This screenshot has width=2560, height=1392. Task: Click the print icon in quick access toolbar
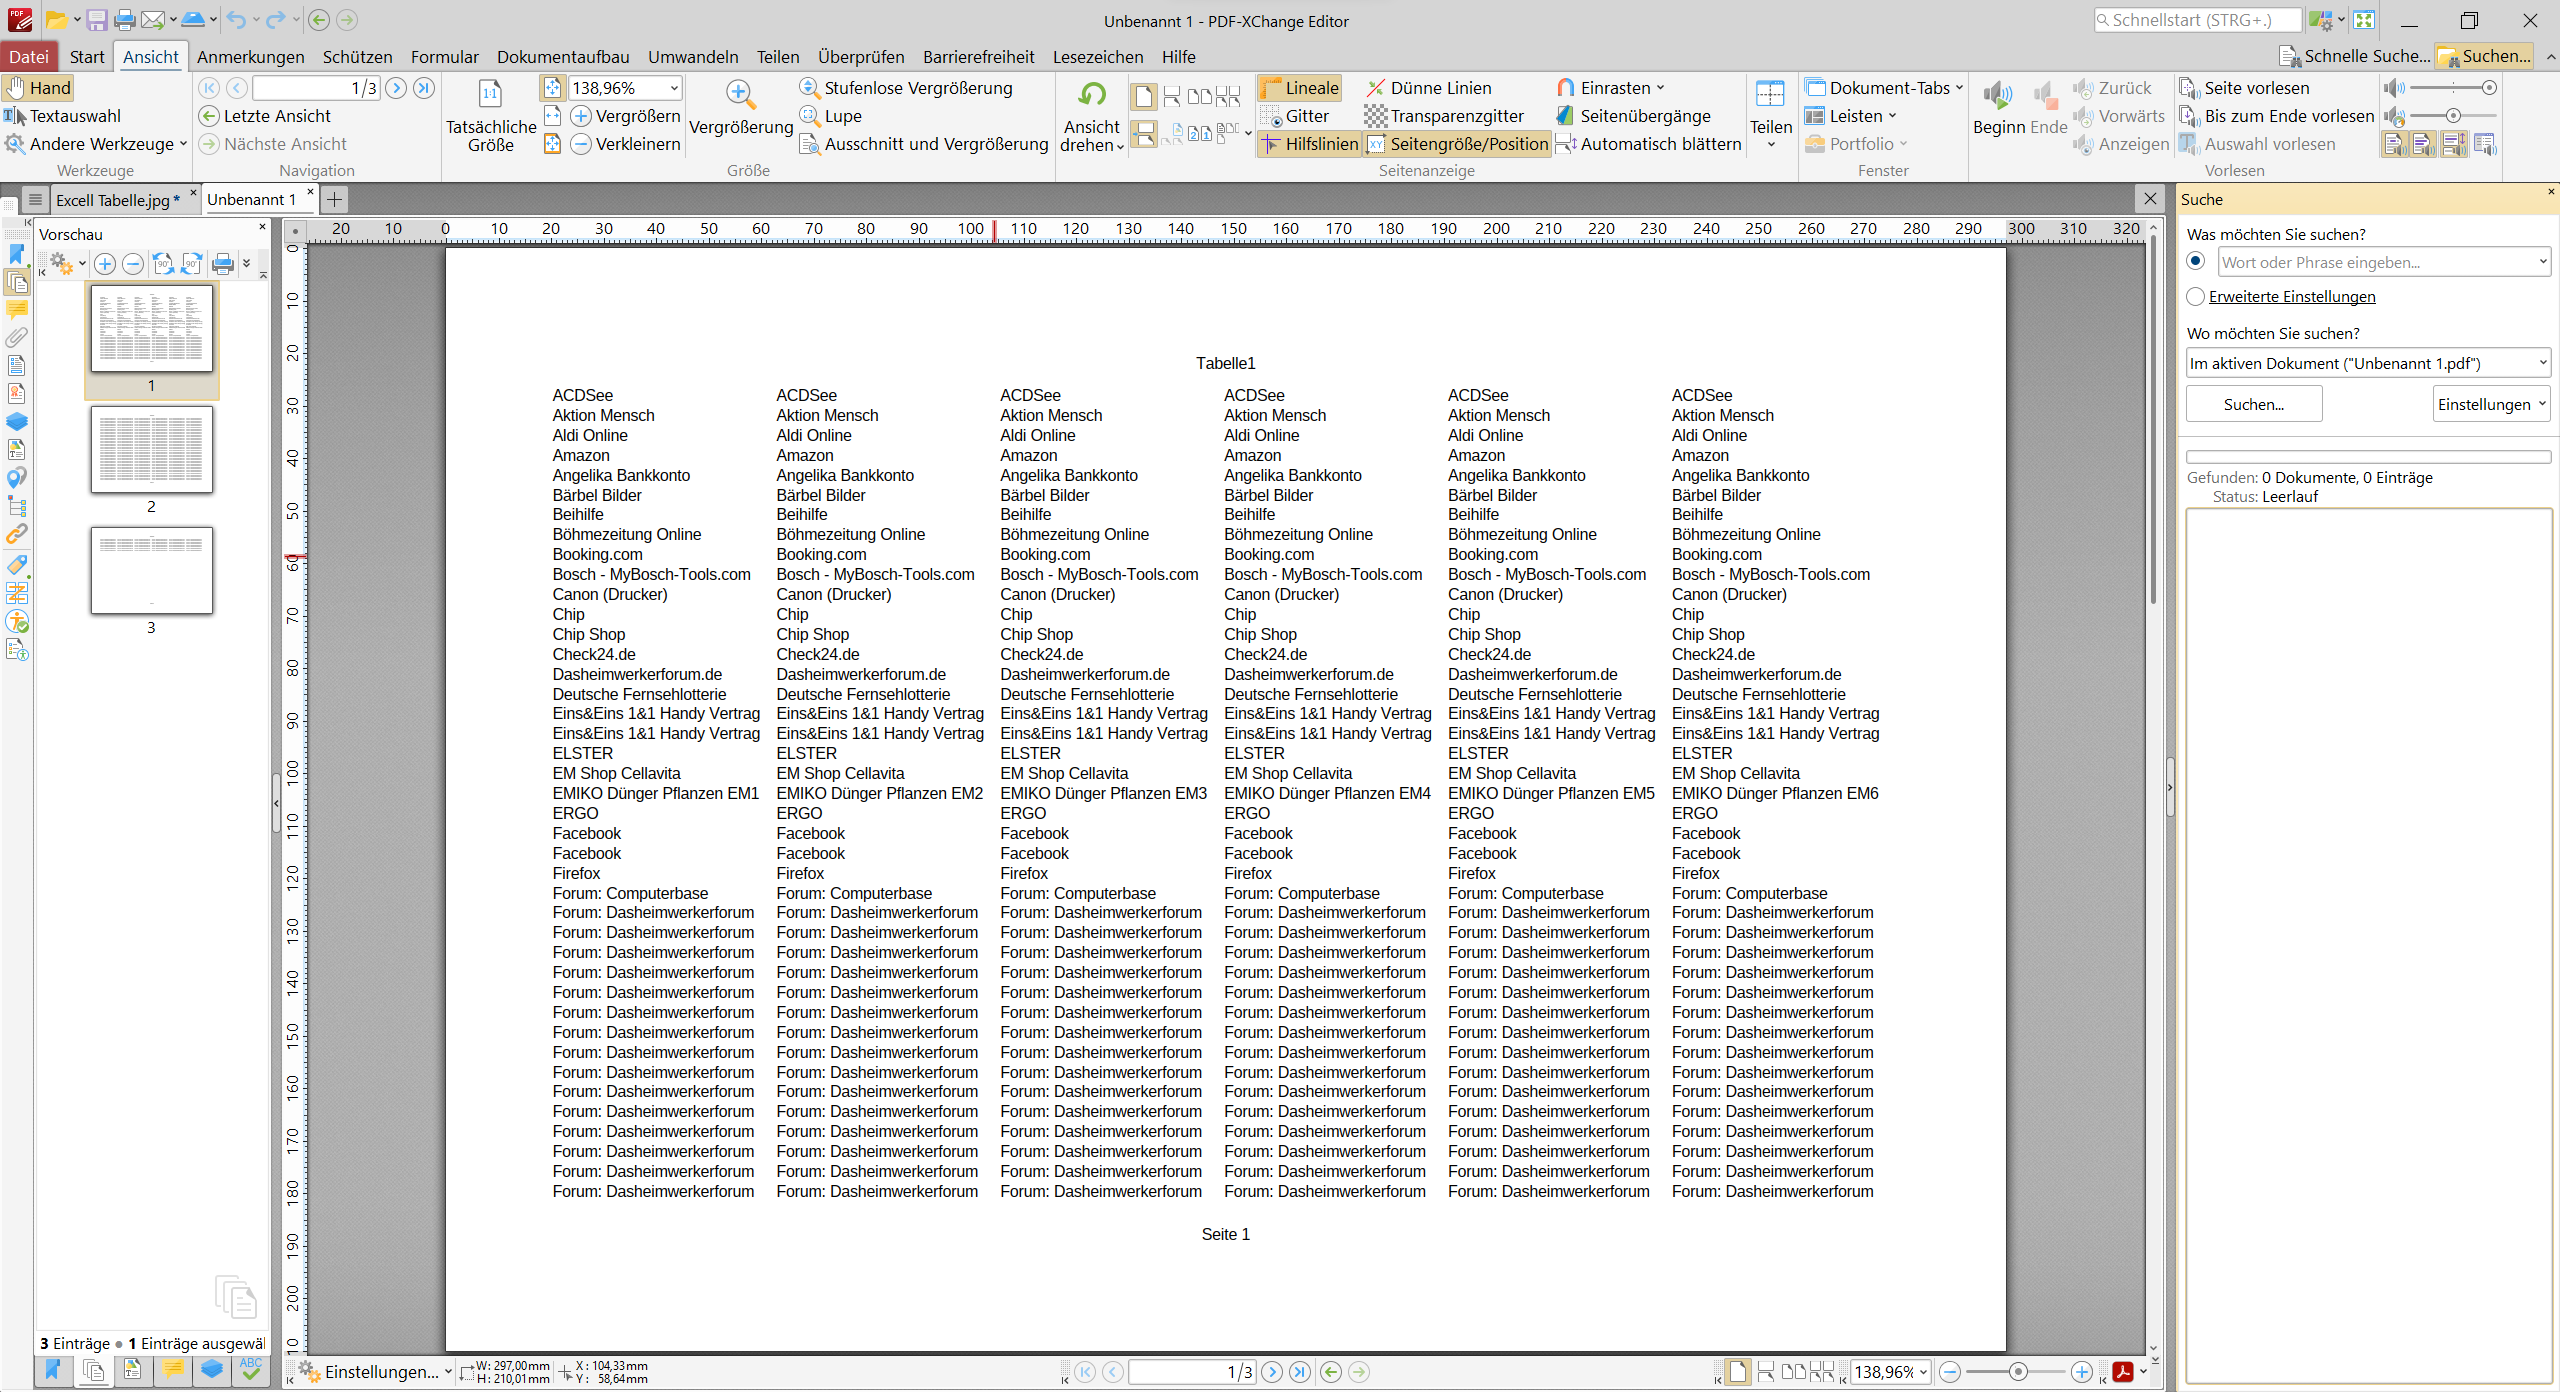pyautogui.click(x=125, y=20)
